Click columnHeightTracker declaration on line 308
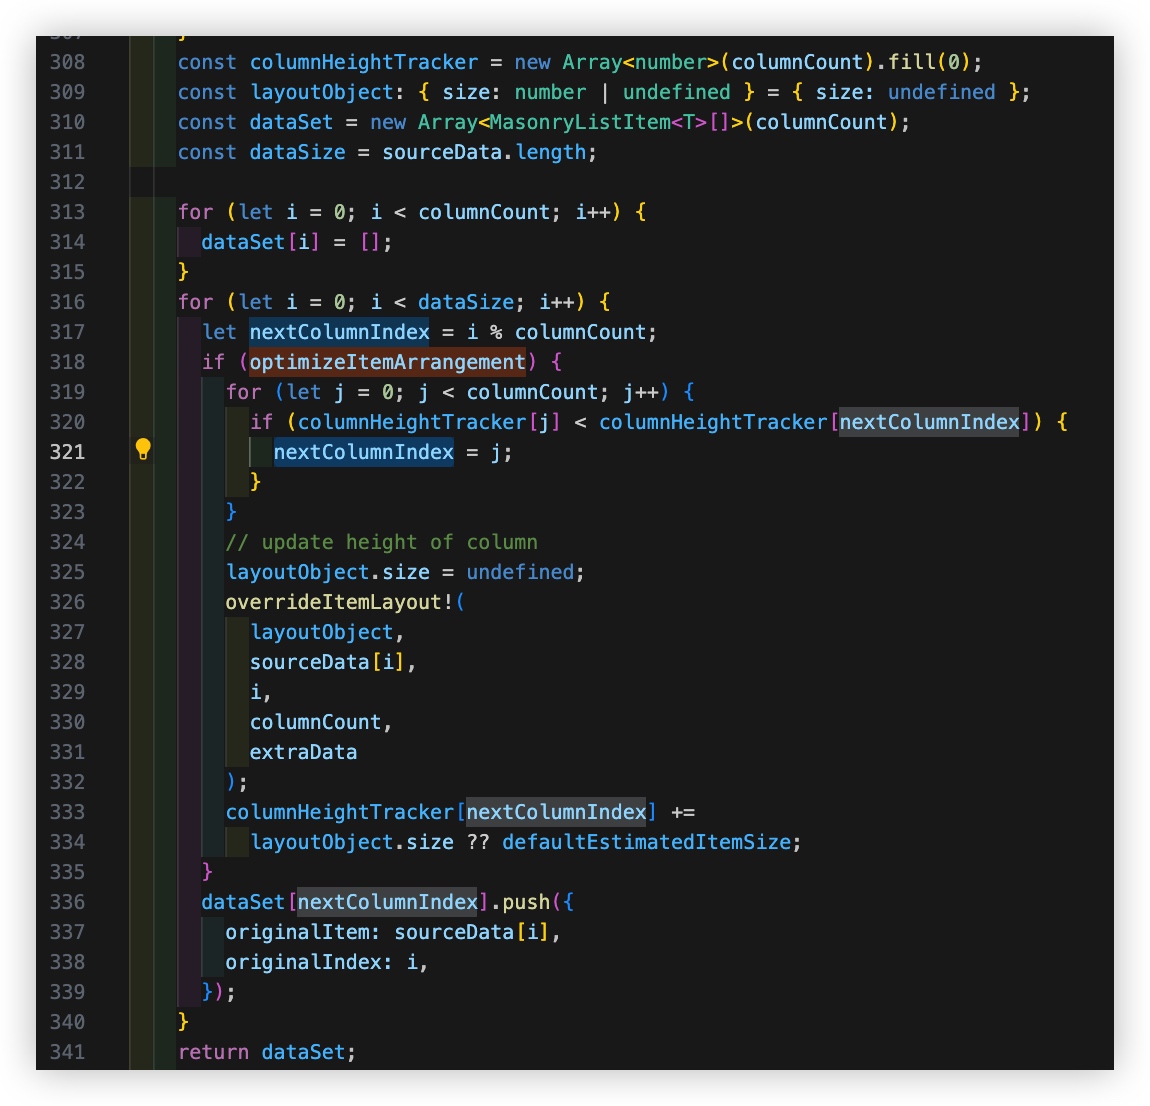This screenshot has width=1150, height=1106. click(x=363, y=62)
